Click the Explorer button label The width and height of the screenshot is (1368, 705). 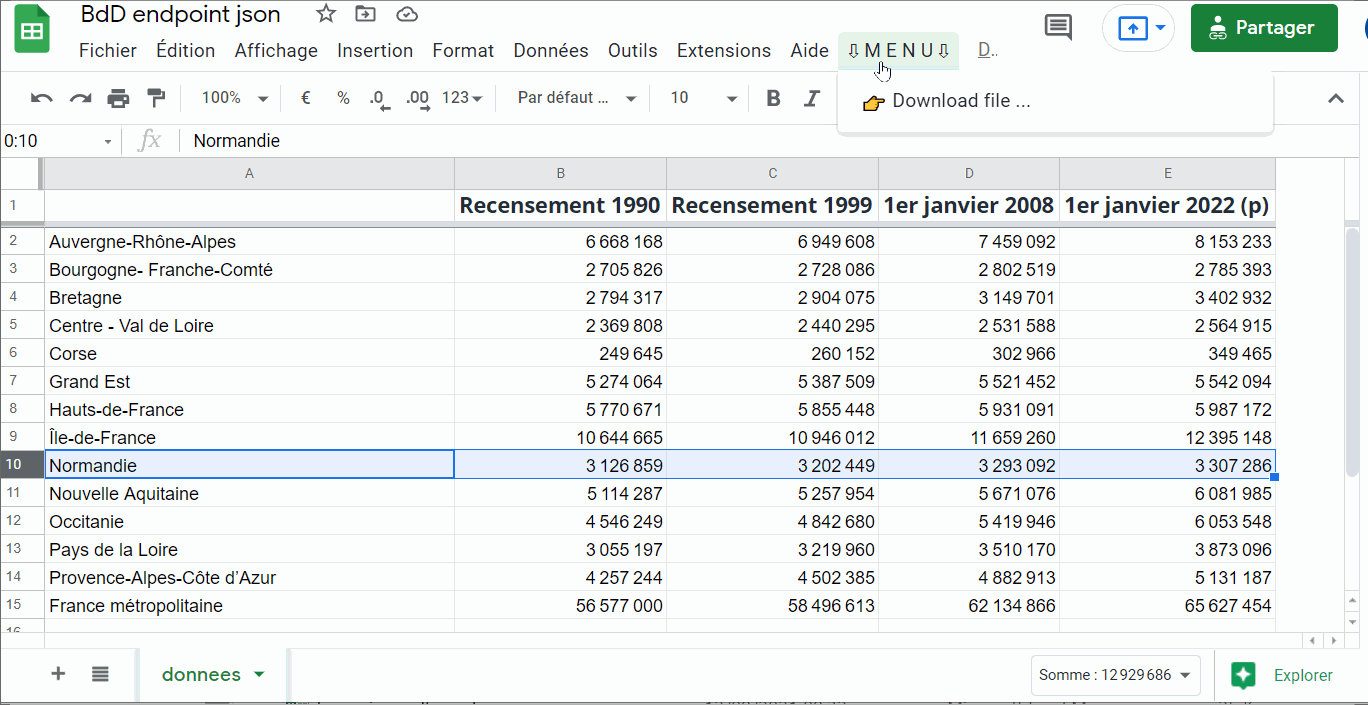point(1303,676)
